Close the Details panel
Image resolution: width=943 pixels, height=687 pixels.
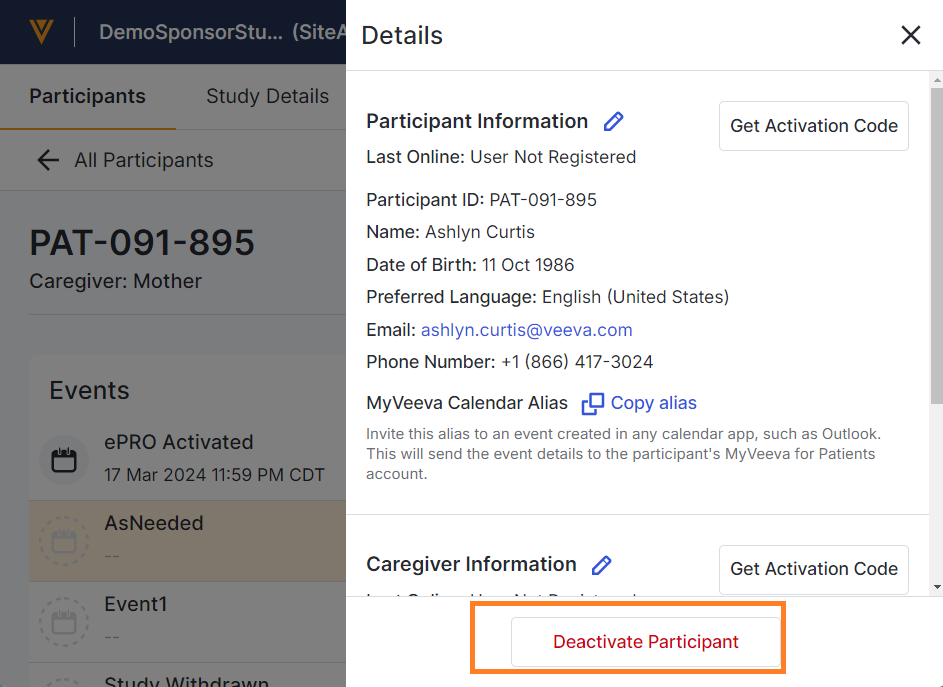910,36
